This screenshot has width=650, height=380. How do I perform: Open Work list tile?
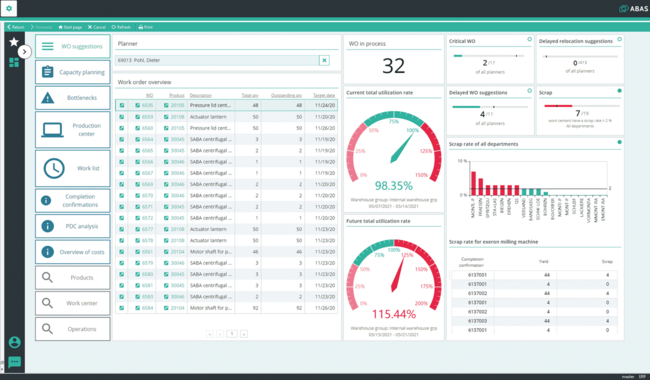tap(73, 168)
